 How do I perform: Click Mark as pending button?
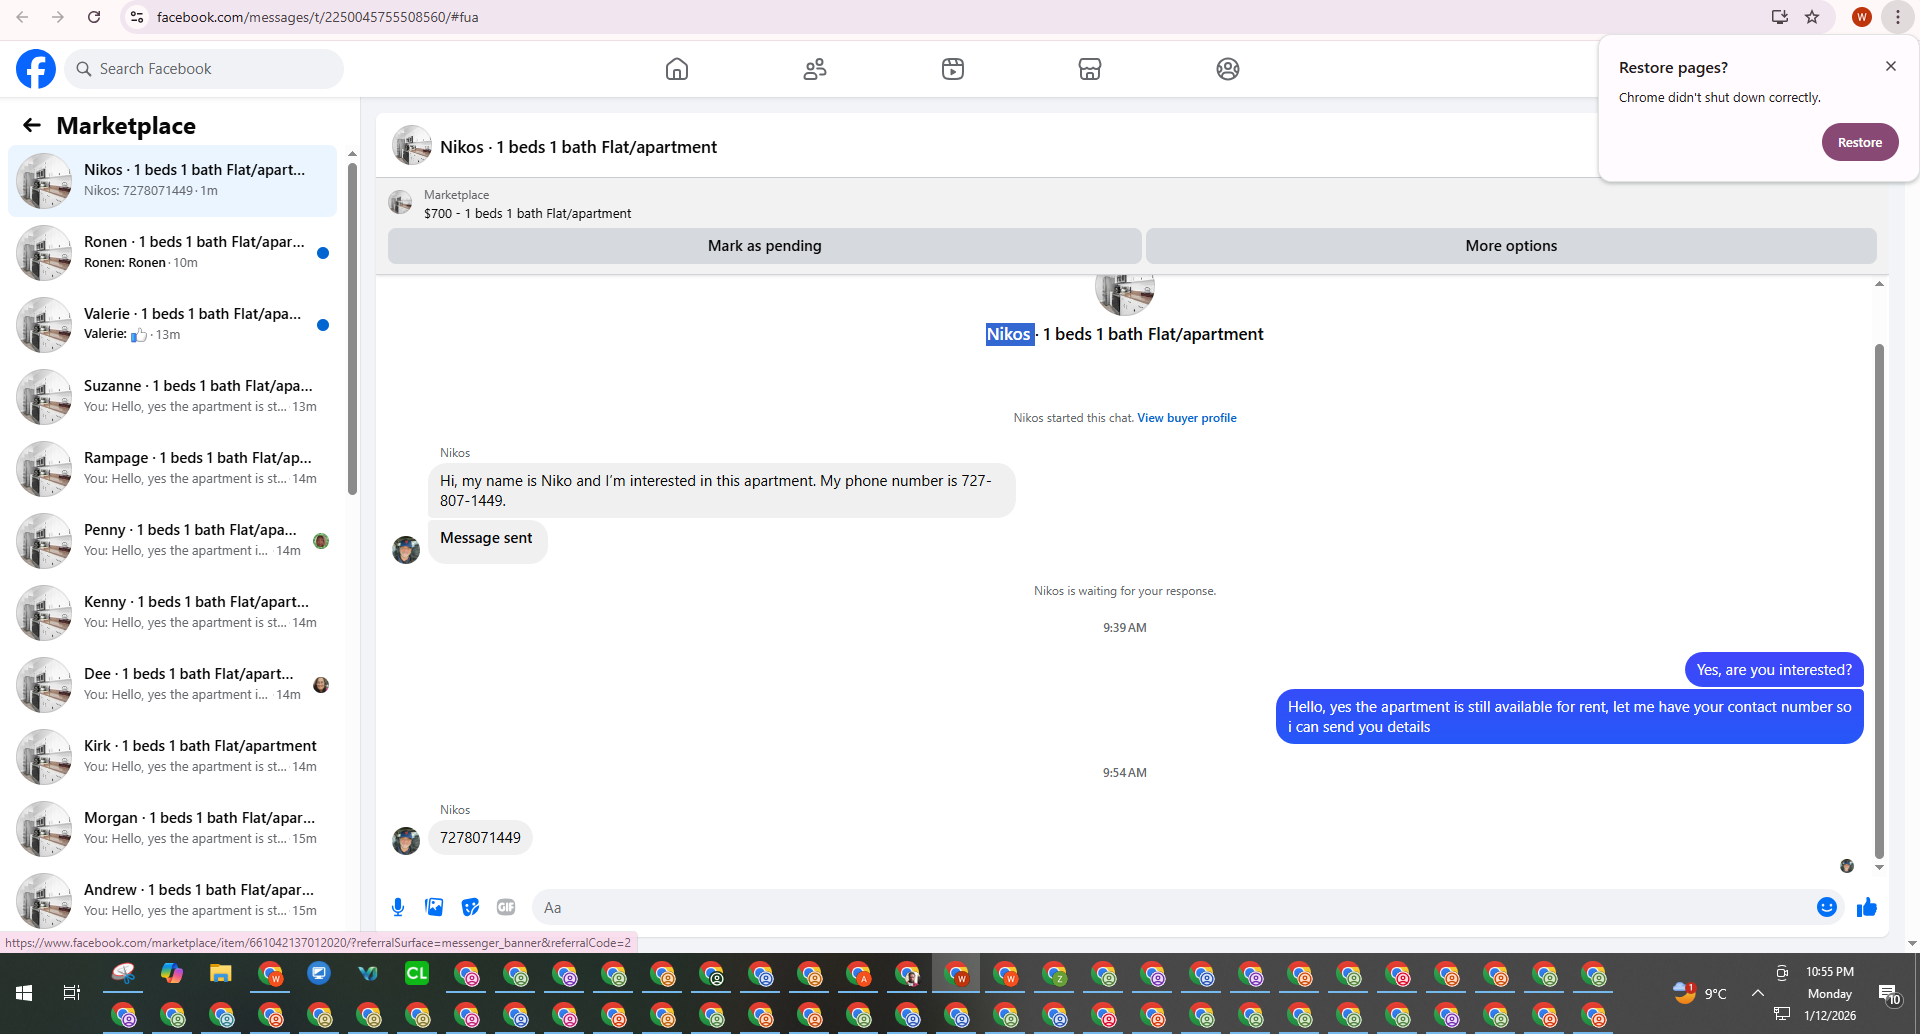[764, 246]
